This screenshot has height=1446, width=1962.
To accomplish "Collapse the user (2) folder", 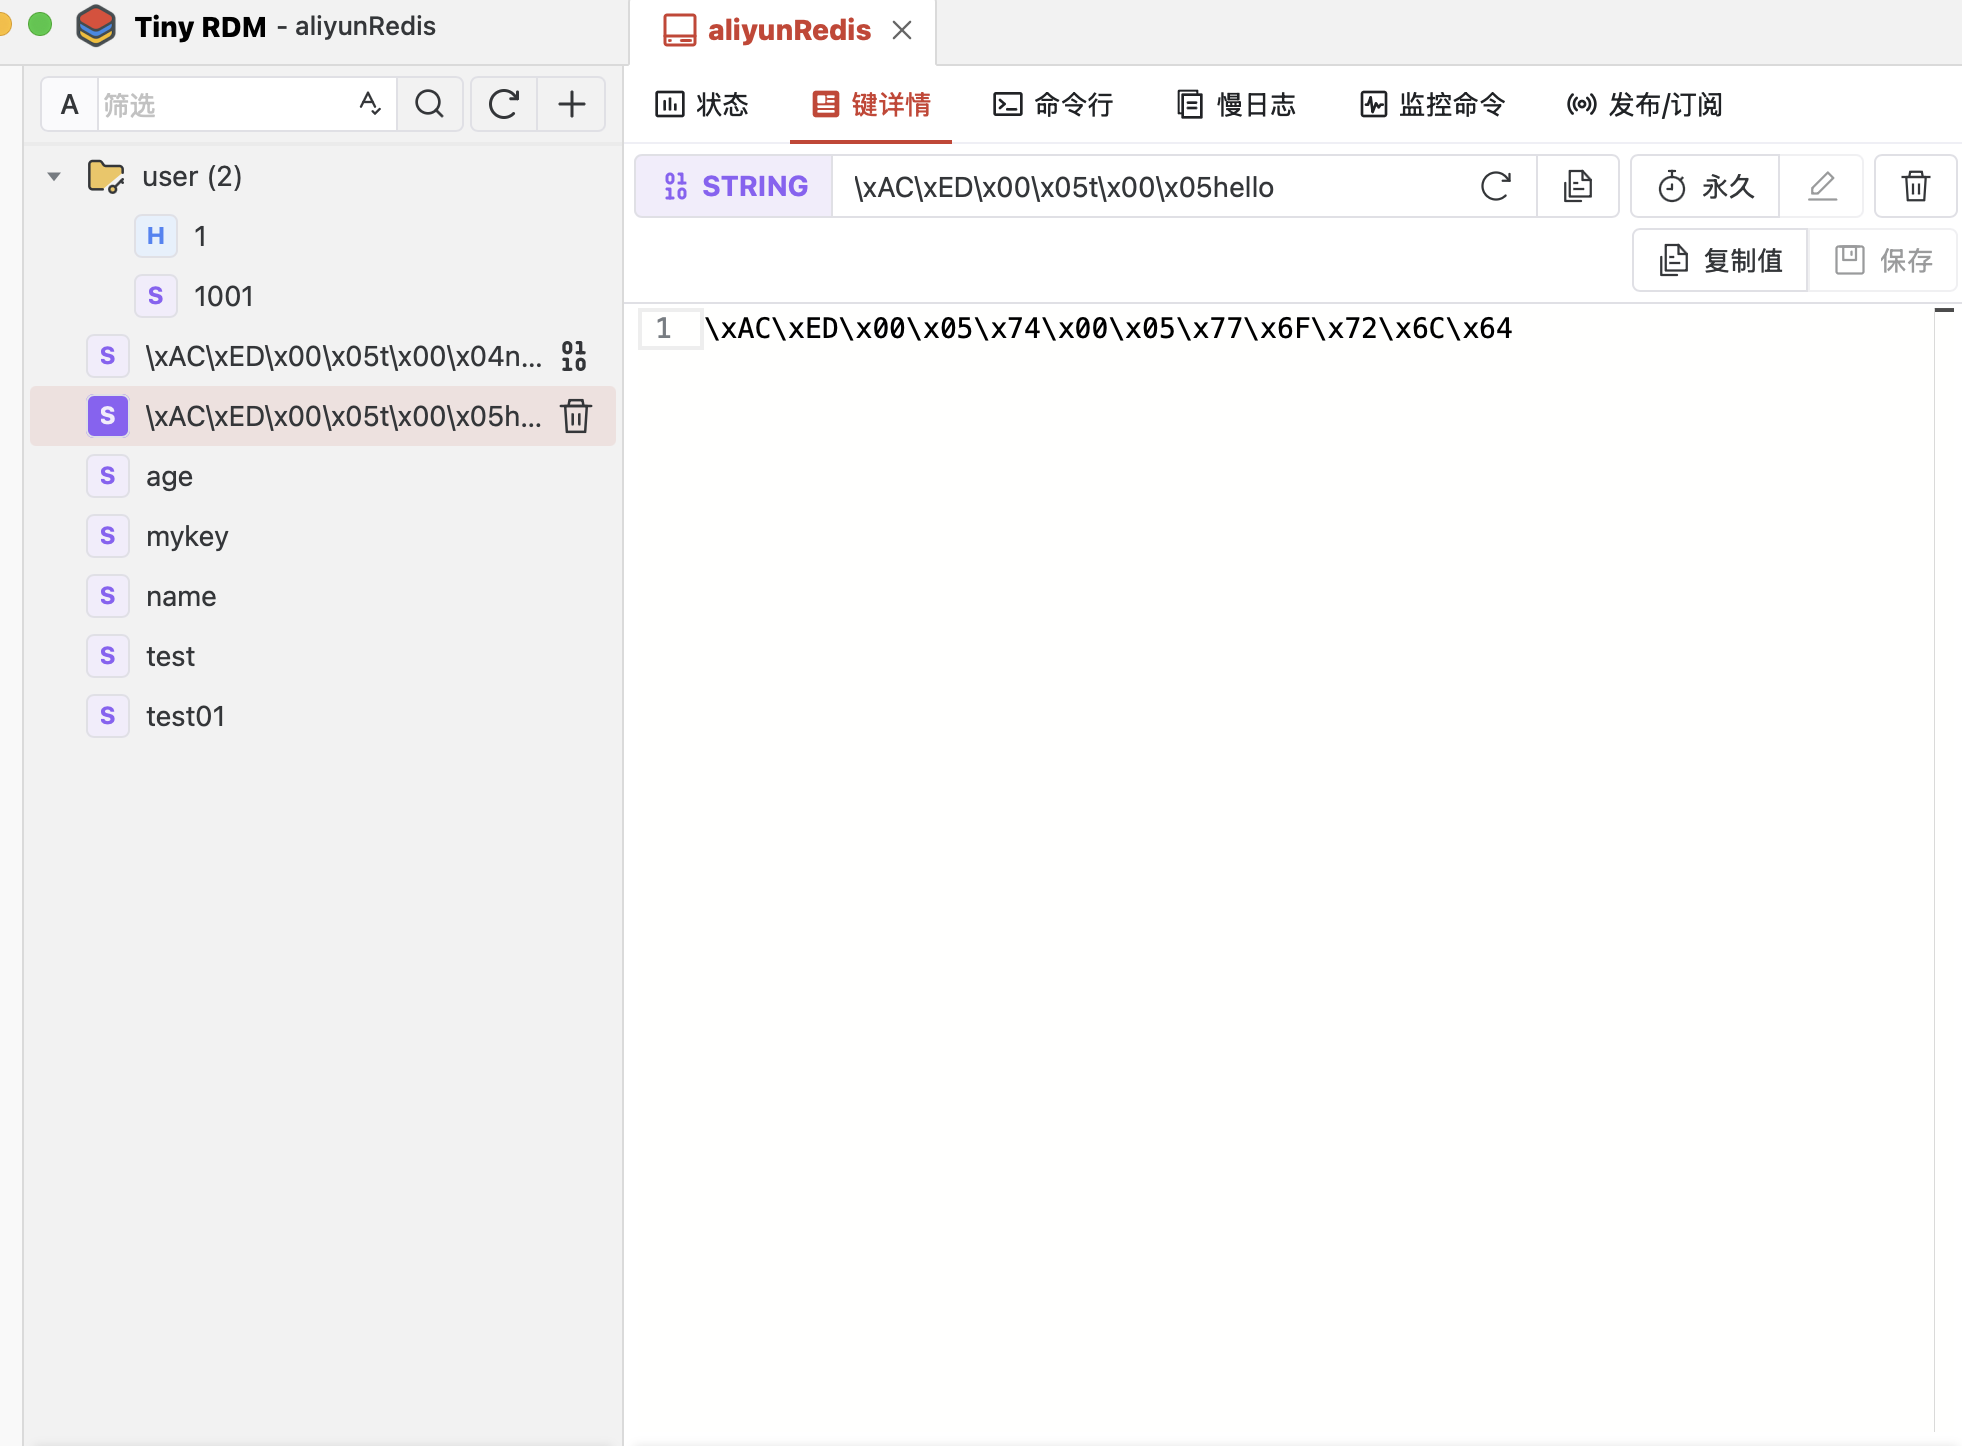I will click(54, 177).
